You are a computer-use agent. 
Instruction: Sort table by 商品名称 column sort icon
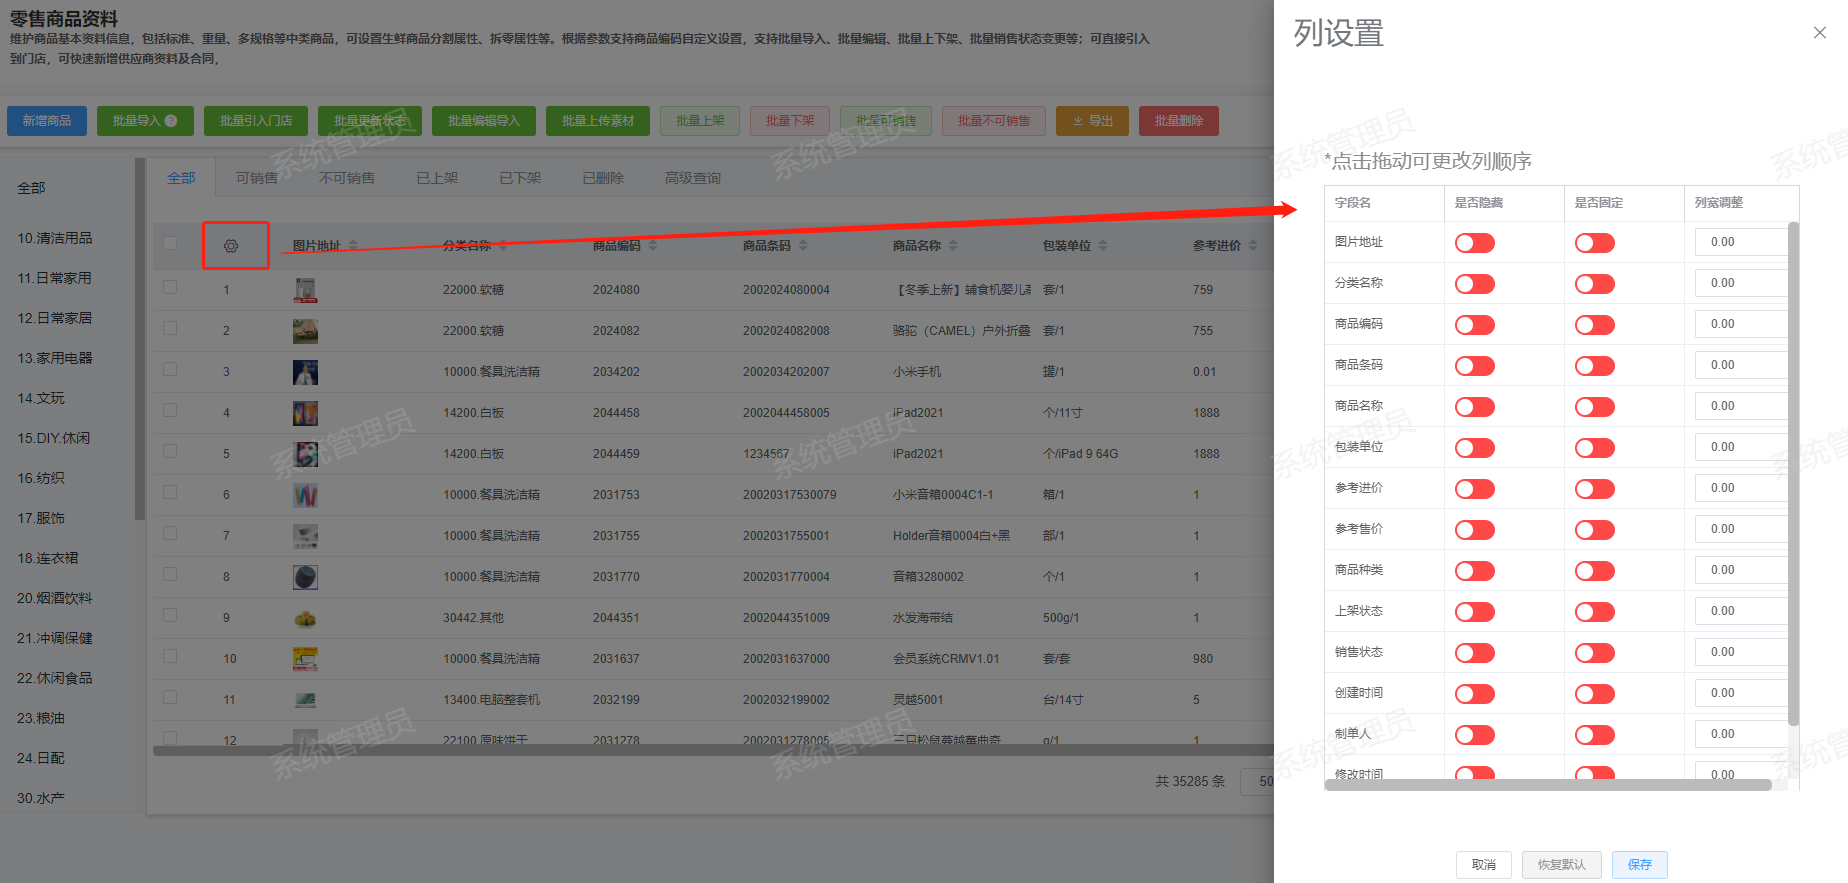(953, 245)
